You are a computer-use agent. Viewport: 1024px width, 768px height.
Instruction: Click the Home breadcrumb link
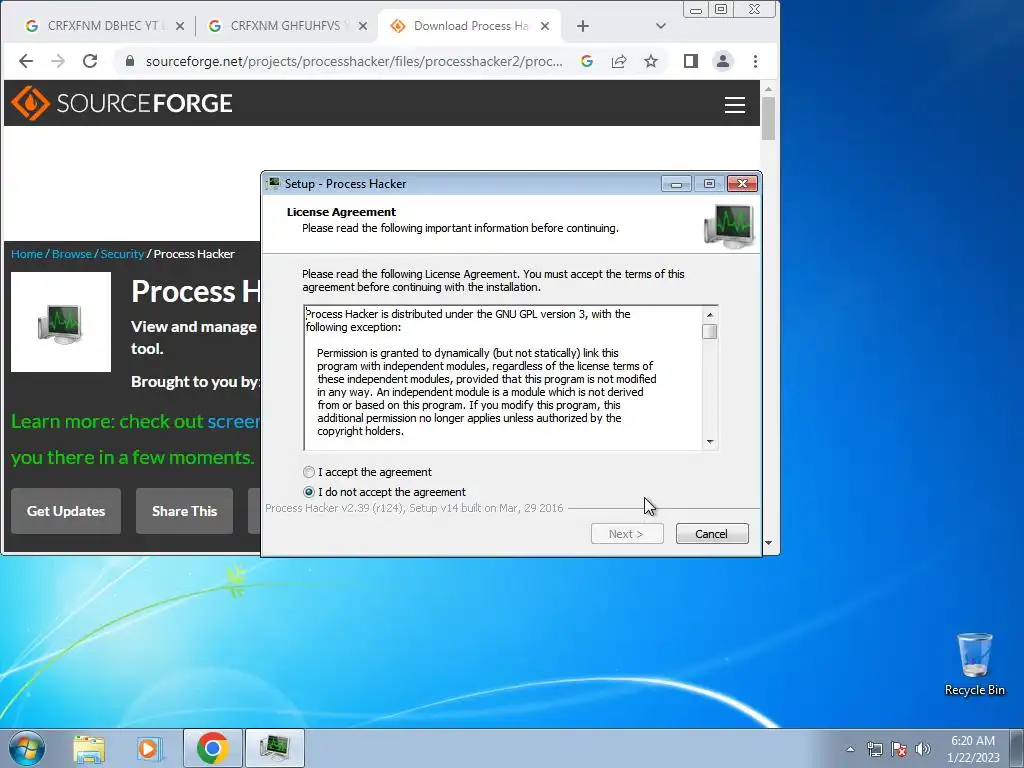26,254
